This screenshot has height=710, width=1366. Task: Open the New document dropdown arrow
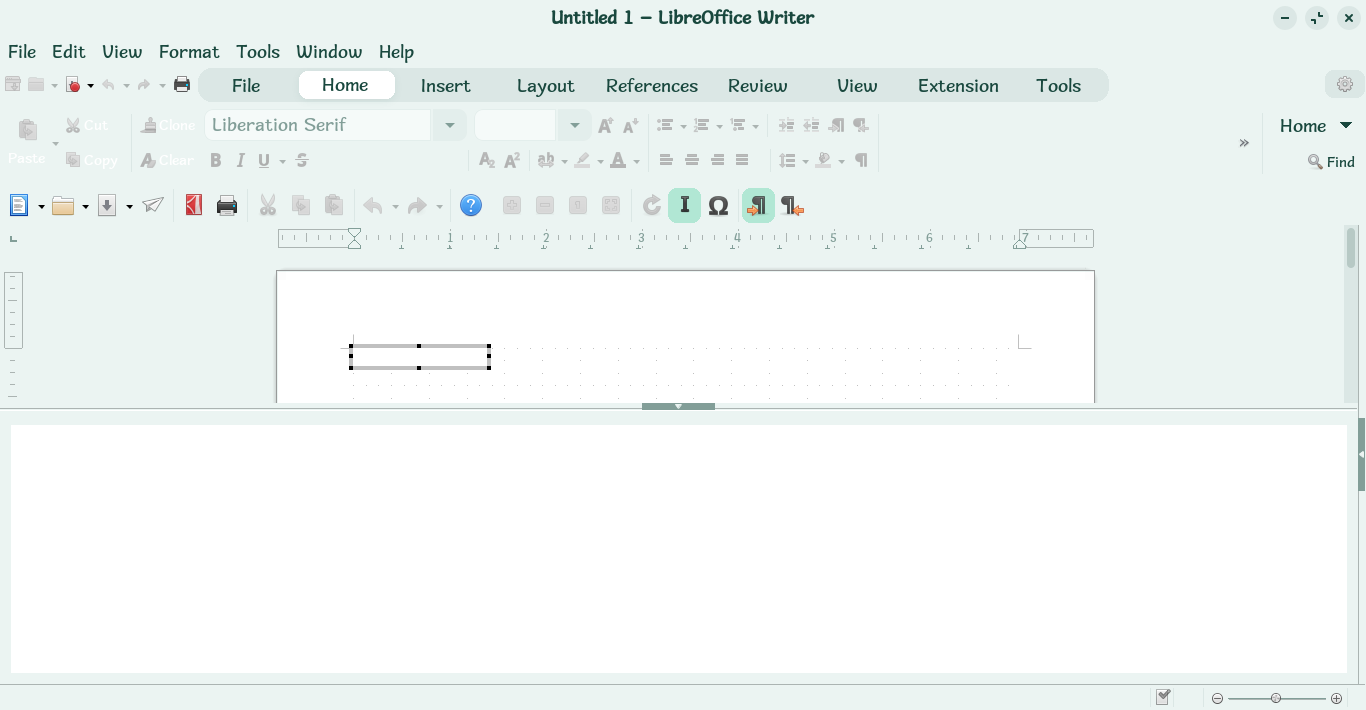coord(41,207)
